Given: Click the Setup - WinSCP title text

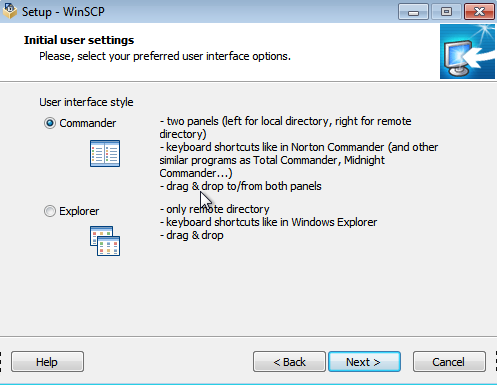Looking at the screenshot, I should pyautogui.click(x=63, y=12).
